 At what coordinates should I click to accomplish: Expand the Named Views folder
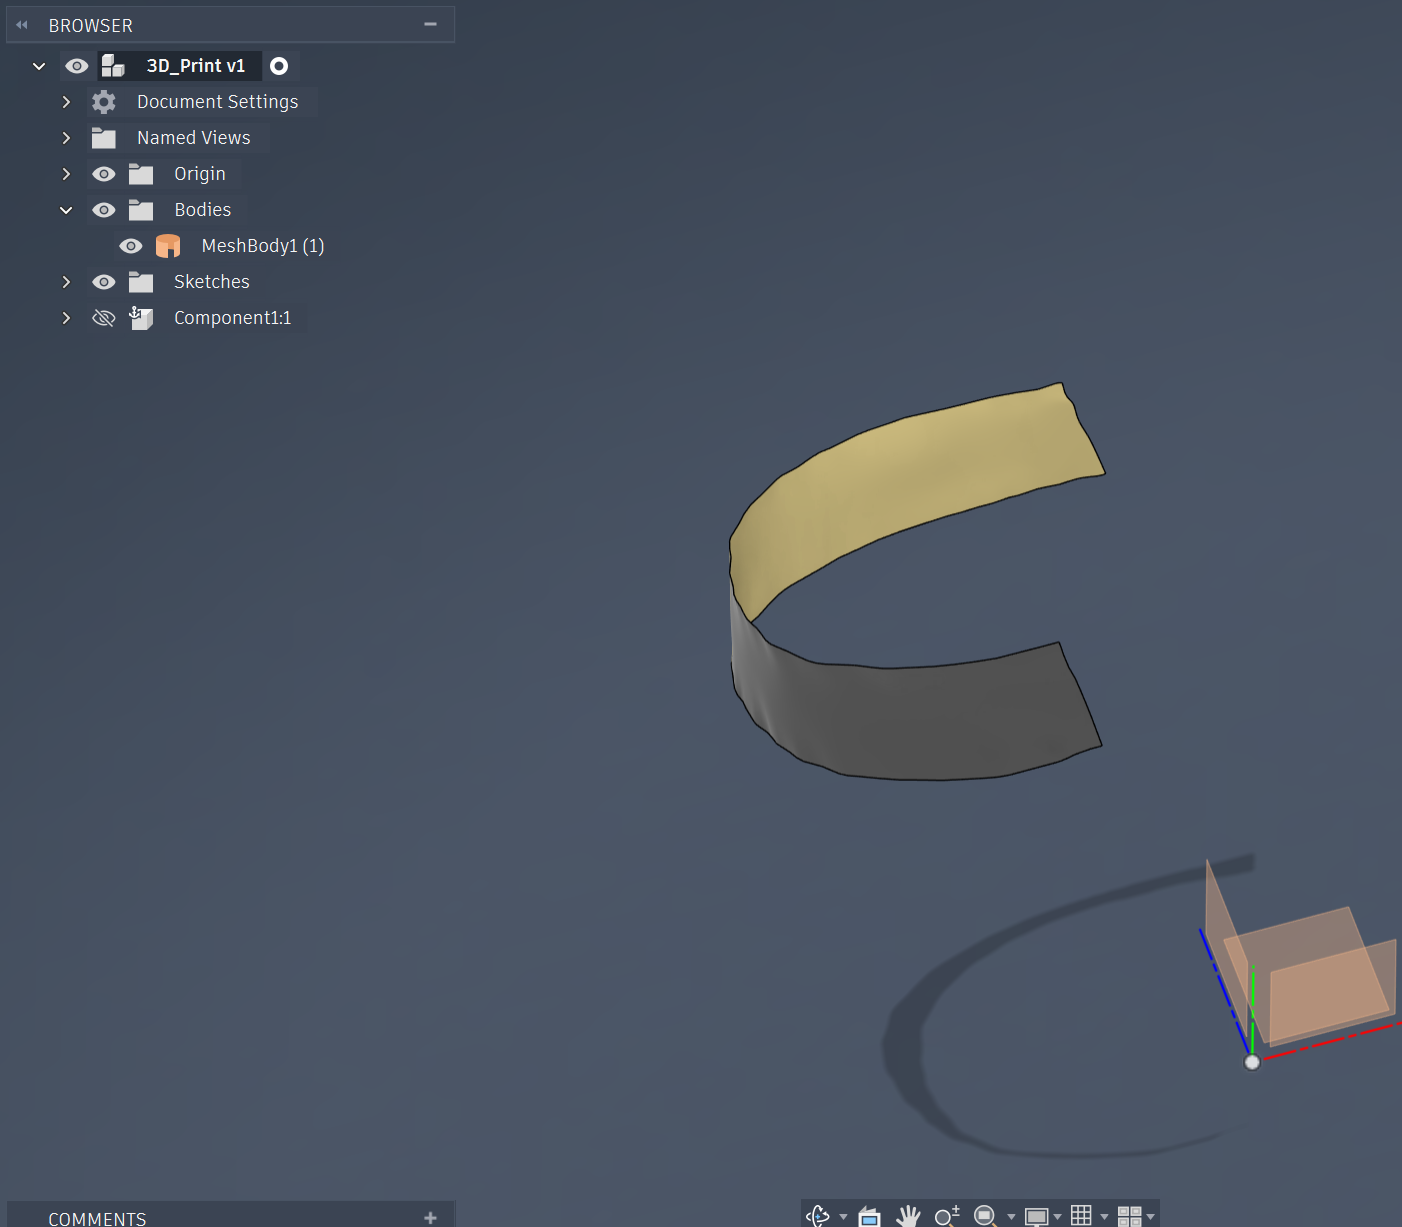coord(66,138)
